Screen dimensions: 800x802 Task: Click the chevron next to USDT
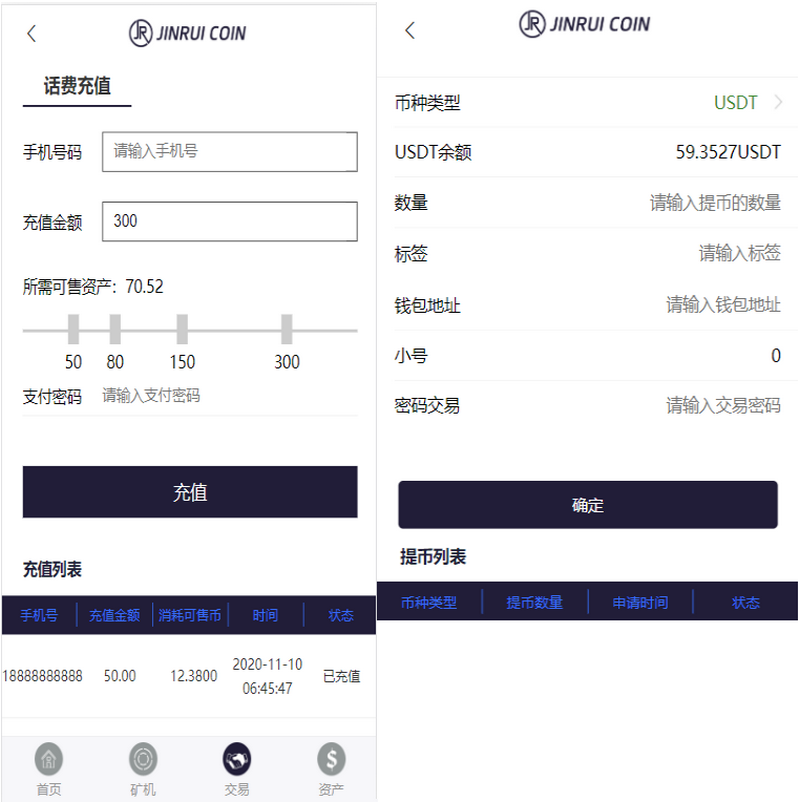tap(779, 102)
